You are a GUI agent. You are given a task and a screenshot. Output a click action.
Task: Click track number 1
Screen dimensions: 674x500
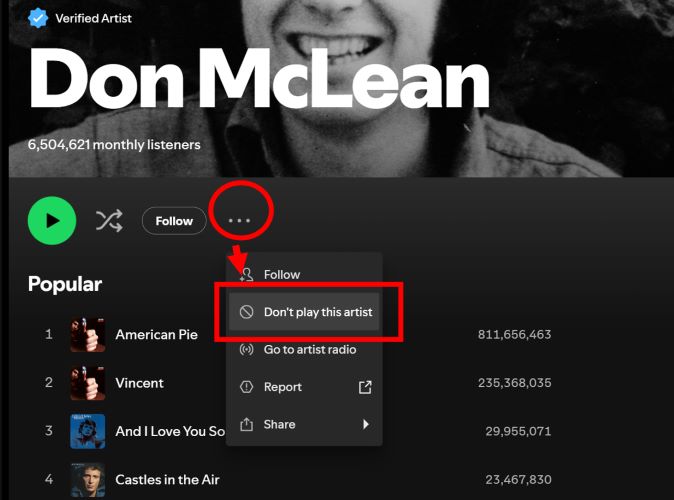(x=49, y=334)
